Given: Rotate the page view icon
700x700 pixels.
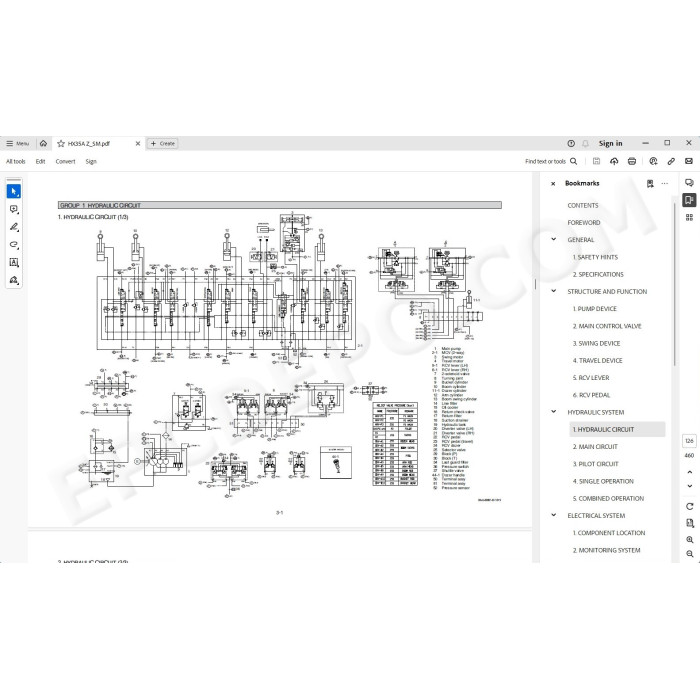Looking at the screenshot, I should [x=689, y=506].
